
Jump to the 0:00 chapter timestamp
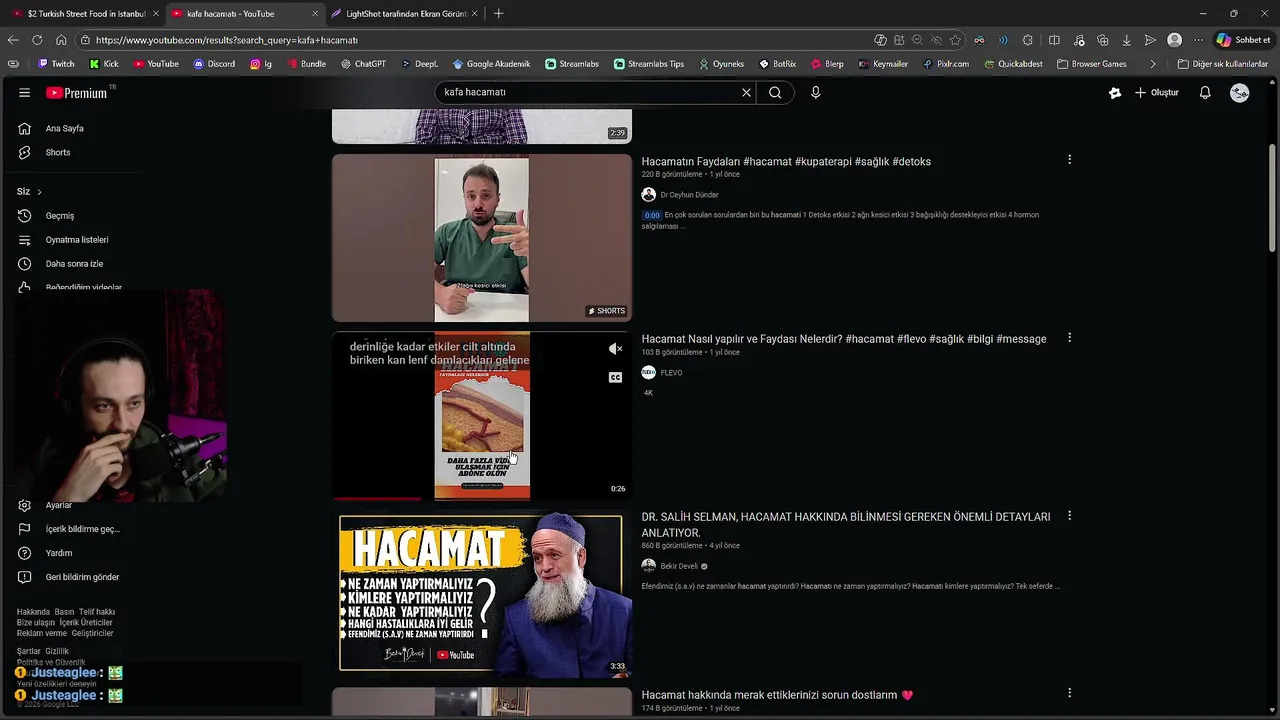pos(652,215)
